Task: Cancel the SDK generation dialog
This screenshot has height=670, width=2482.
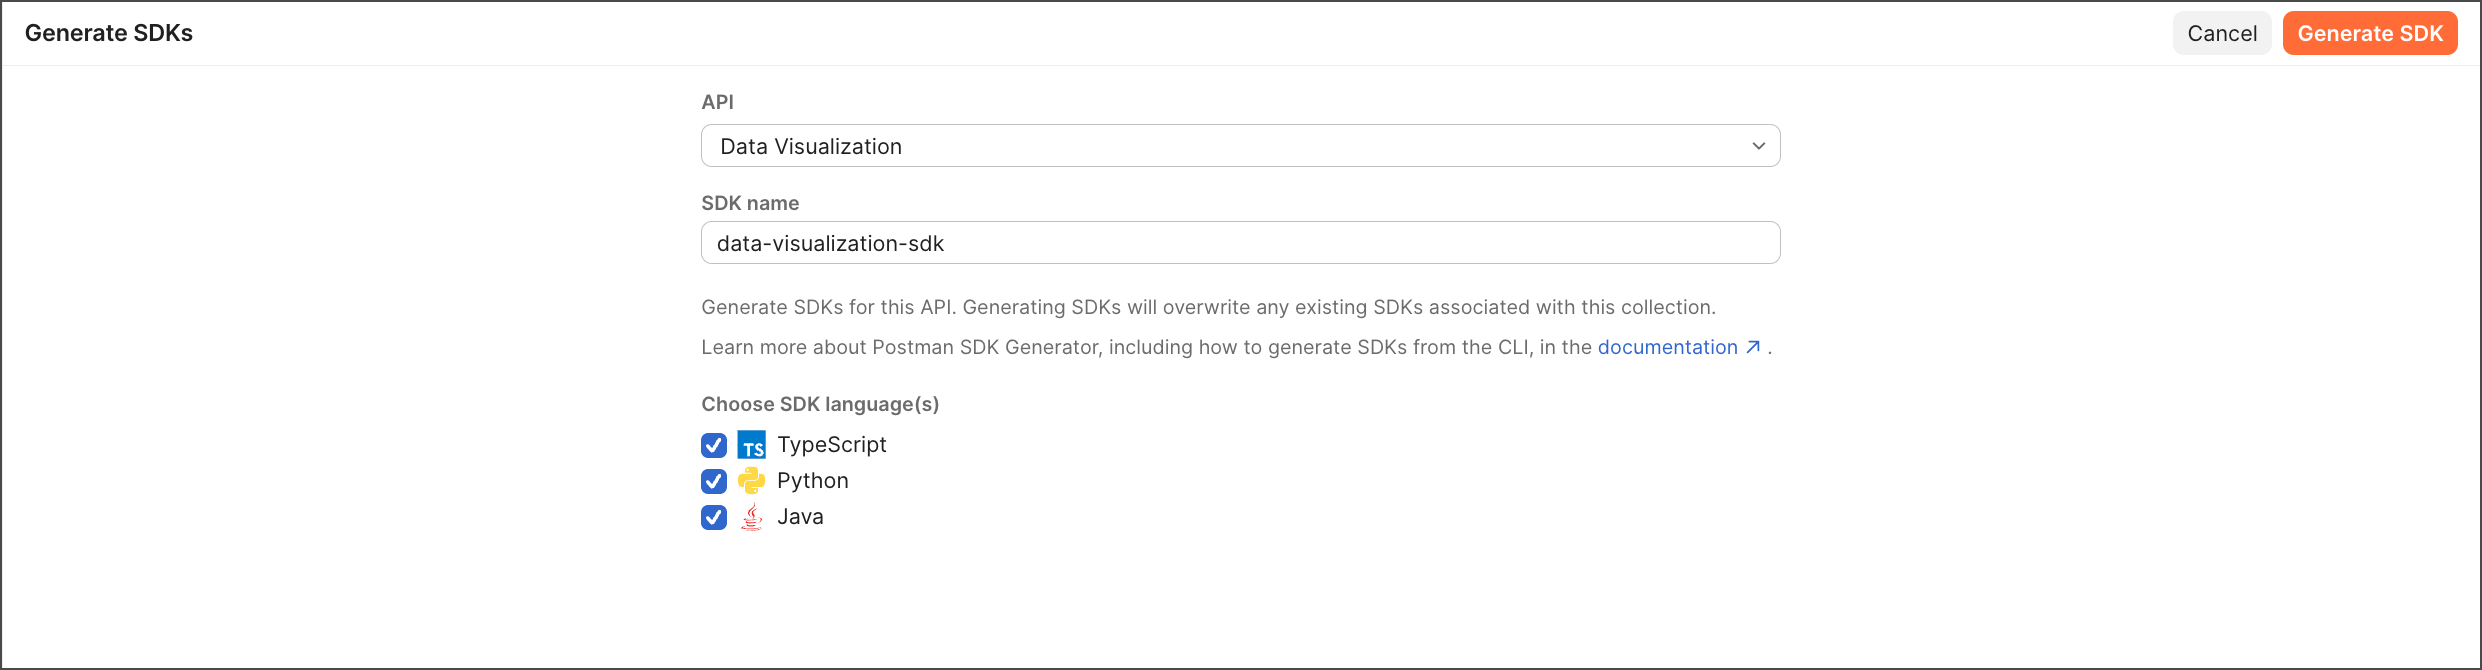Action: click(x=2222, y=33)
